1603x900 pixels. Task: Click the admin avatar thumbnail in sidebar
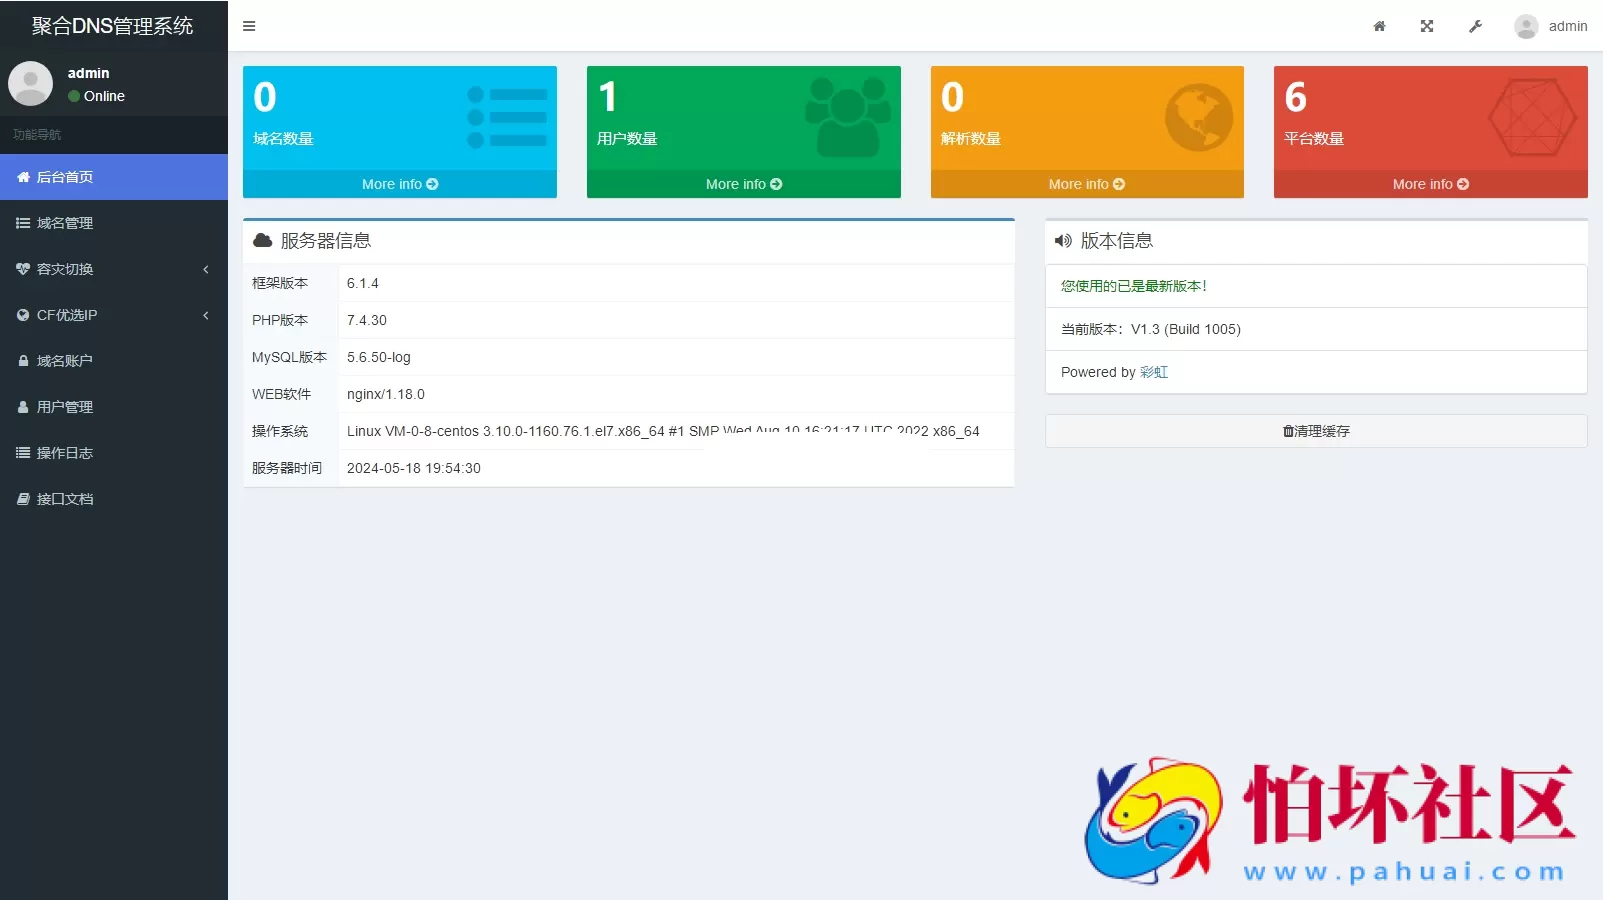click(30, 84)
